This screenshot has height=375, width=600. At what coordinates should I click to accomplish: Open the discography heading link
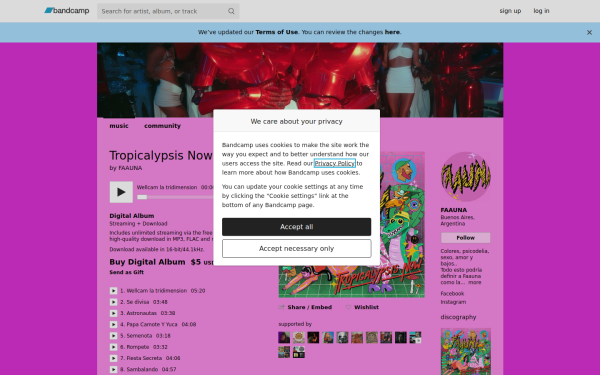pyautogui.click(x=458, y=317)
